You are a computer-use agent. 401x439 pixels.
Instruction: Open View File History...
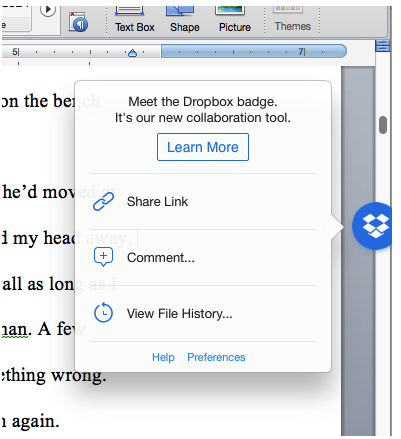point(203,314)
